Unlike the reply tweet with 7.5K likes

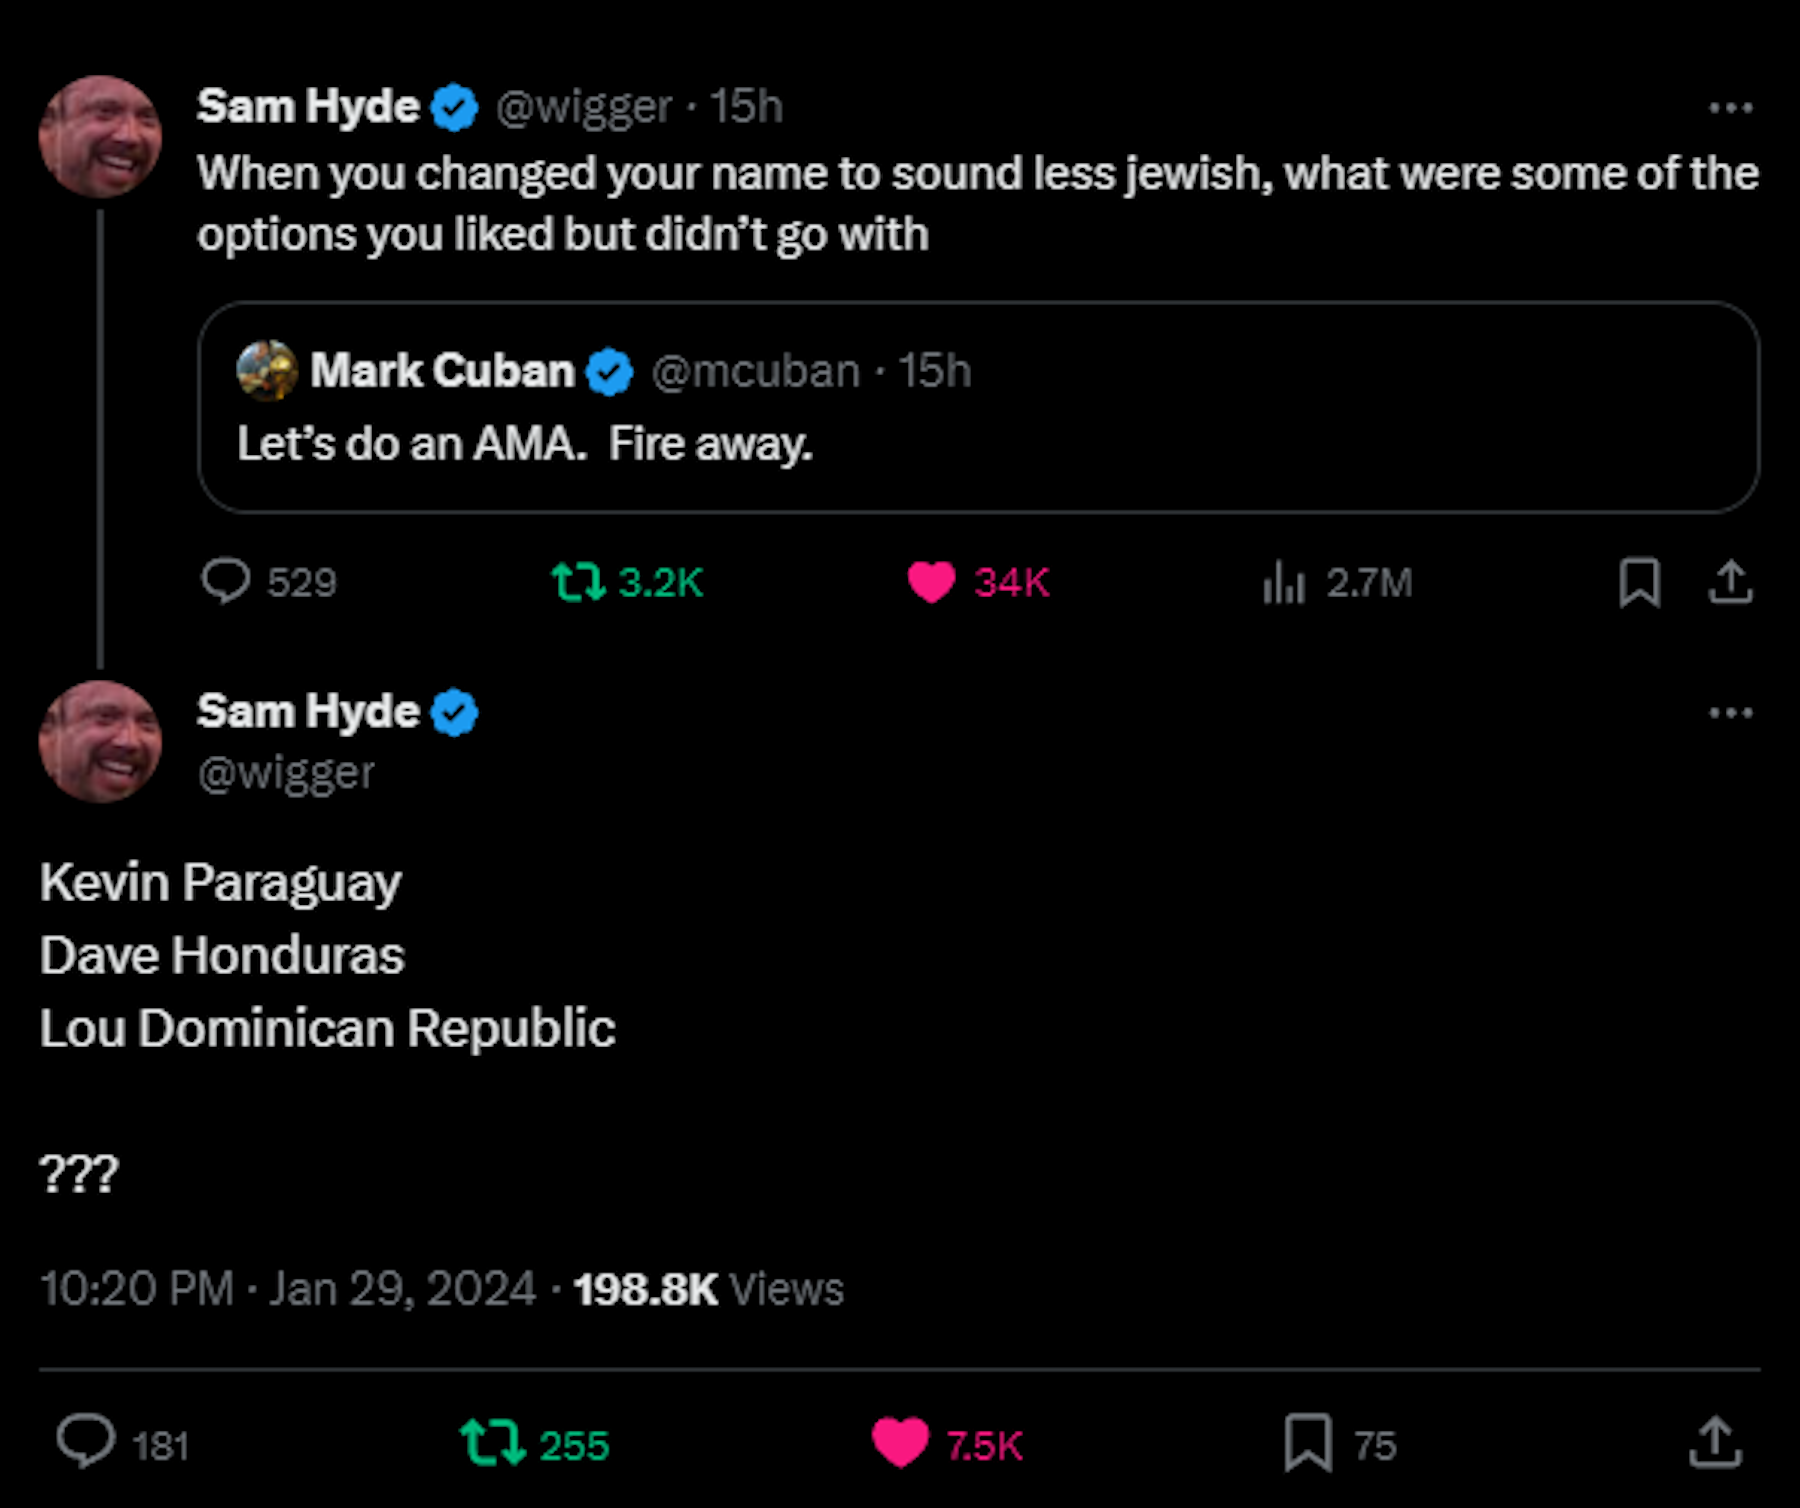[x=900, y=1442]
